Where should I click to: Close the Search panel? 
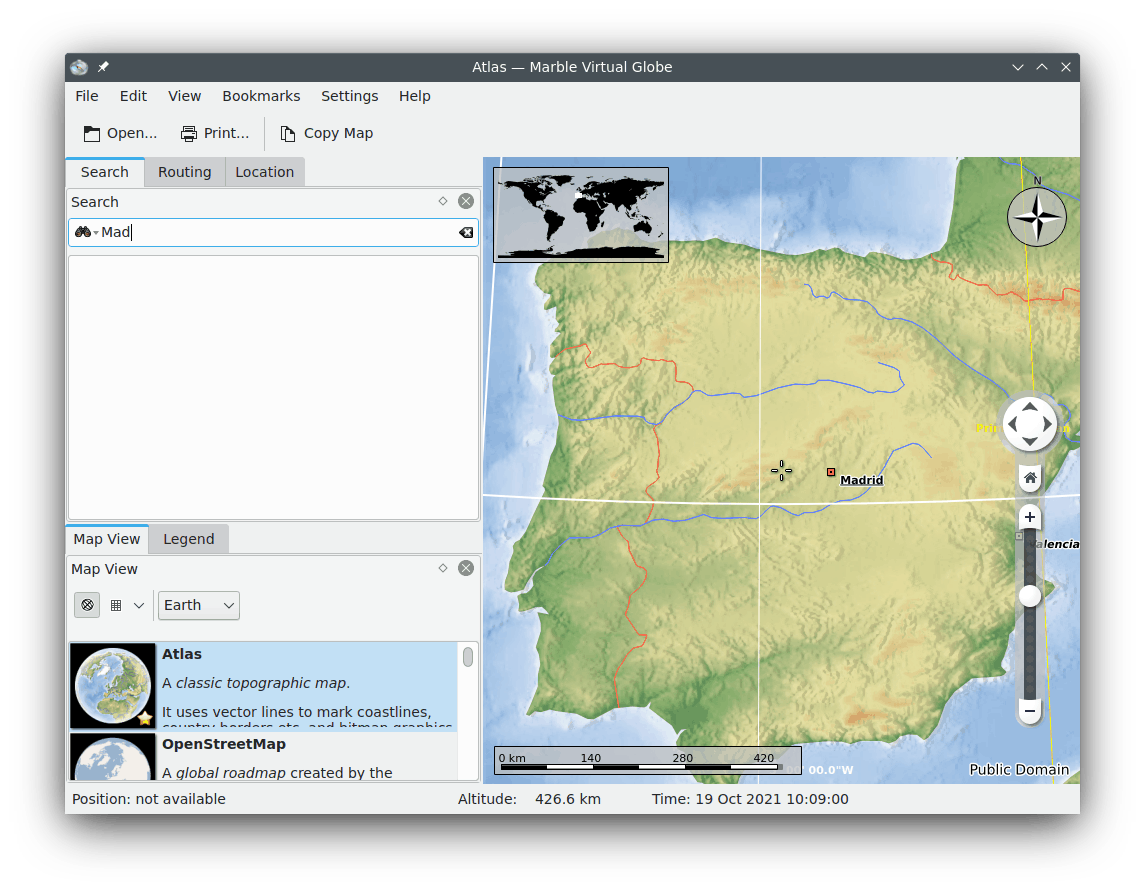466,202
